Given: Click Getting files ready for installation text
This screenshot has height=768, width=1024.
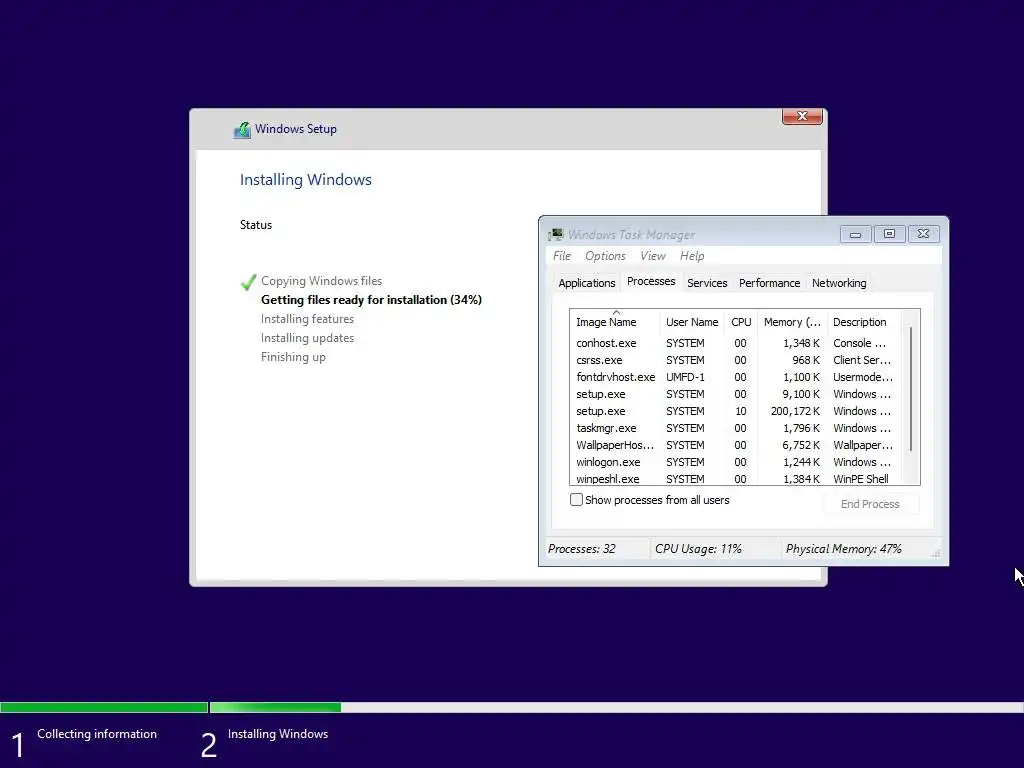Looking at the screenshot, I should (x=371, y=300).
